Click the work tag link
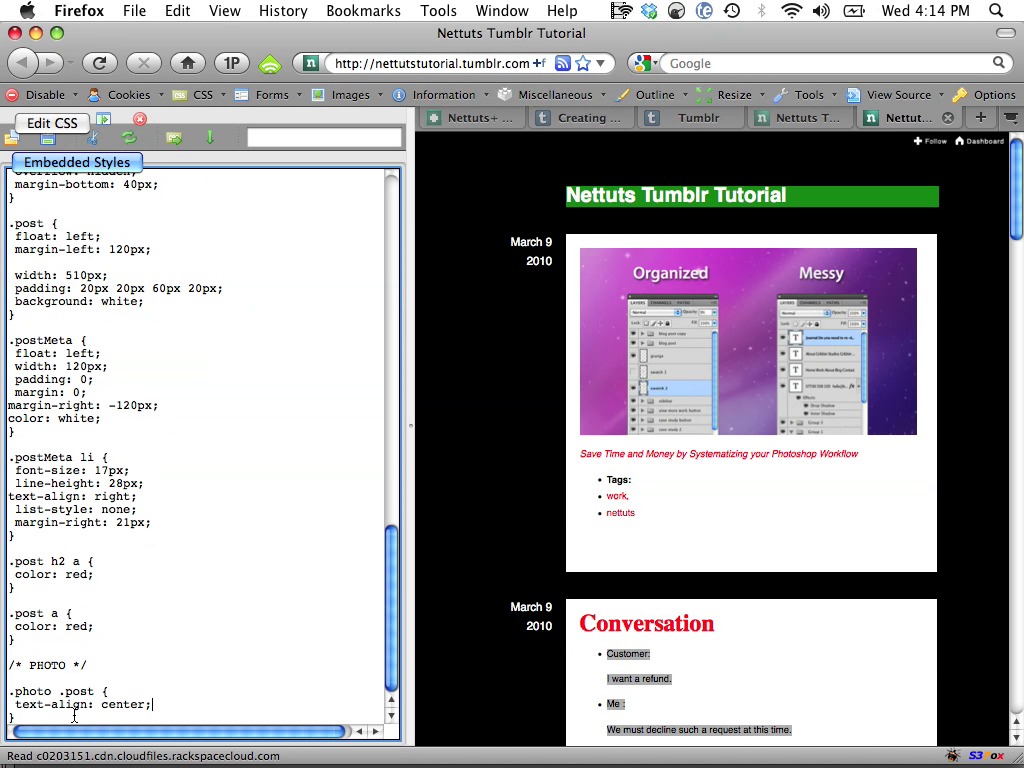 tap(616, 496)
